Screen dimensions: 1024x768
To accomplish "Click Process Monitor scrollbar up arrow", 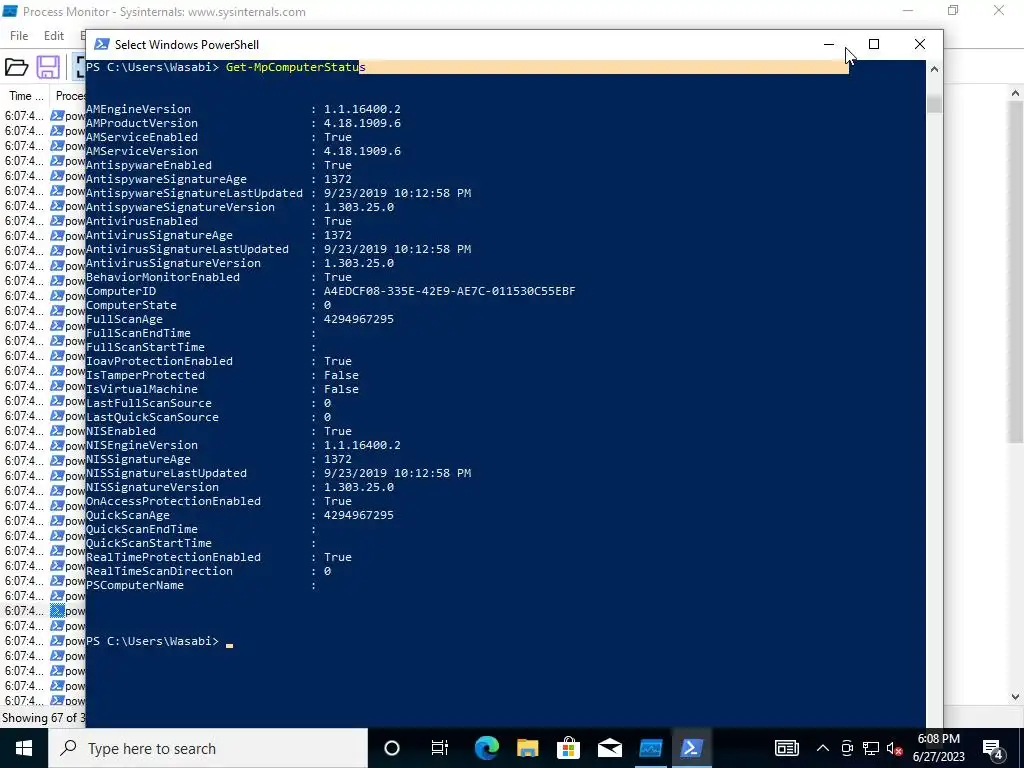I will coord(1016,93).
